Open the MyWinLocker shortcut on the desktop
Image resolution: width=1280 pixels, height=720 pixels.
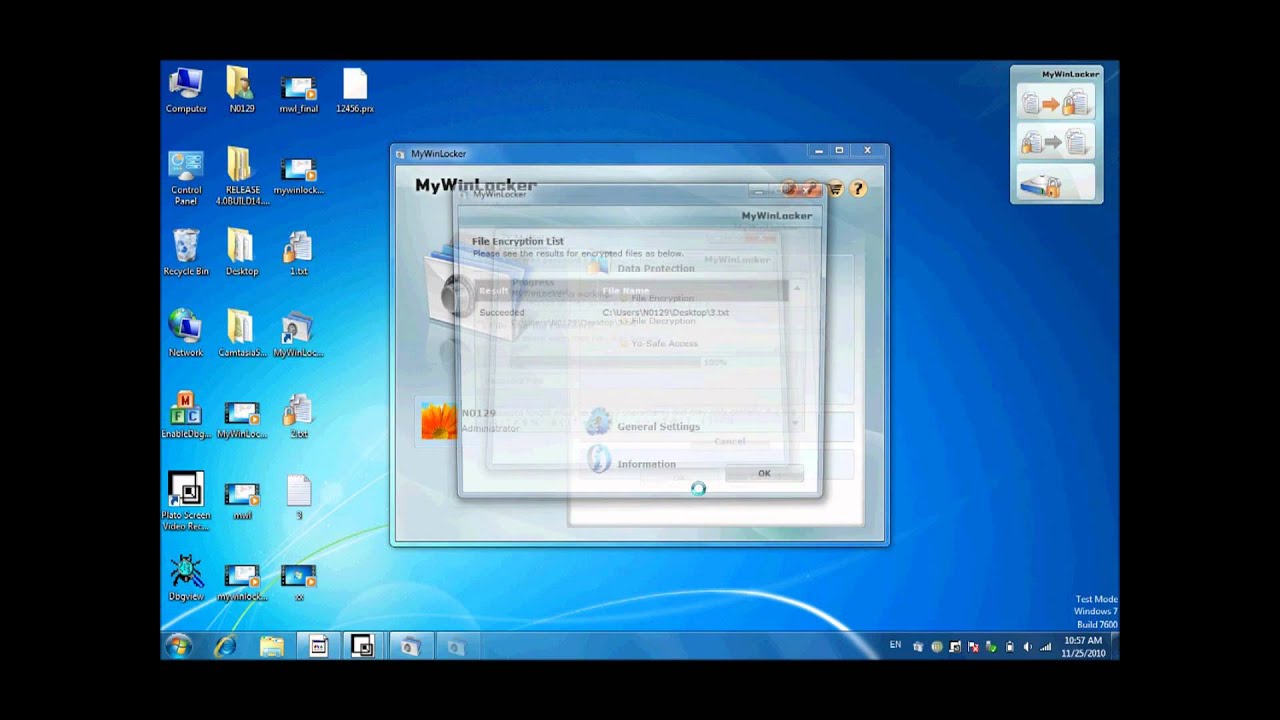(298, 335)
